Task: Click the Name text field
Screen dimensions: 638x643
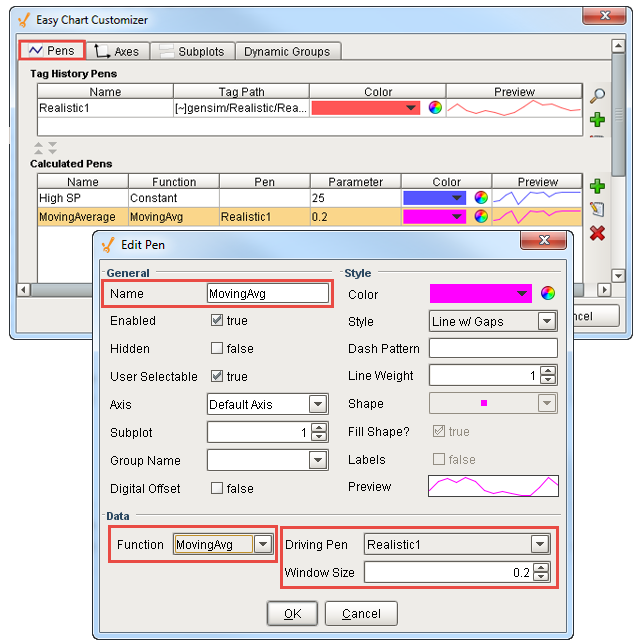Action: pyautogui.click(x=267, y=293)
